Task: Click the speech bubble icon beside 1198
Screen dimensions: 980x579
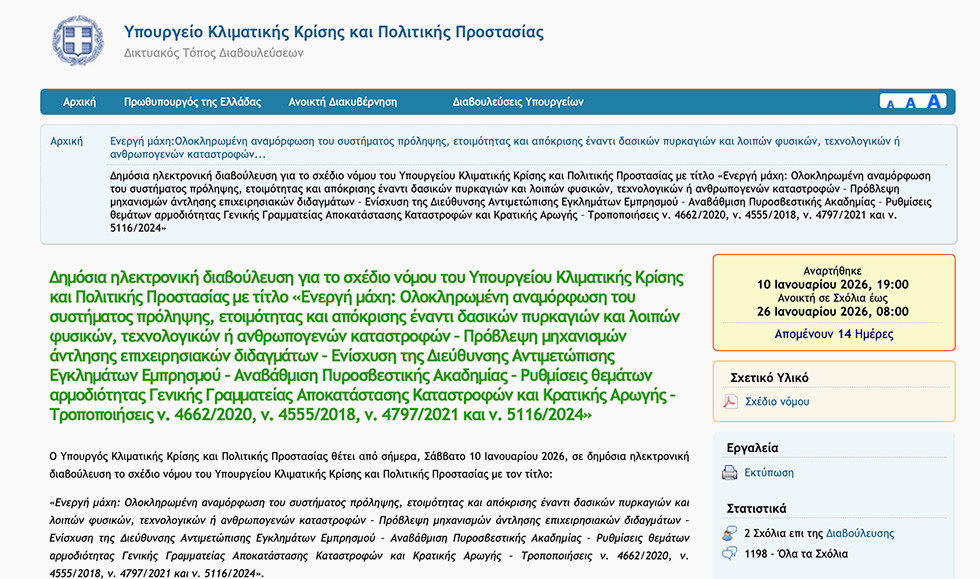Action: point(730,553)
